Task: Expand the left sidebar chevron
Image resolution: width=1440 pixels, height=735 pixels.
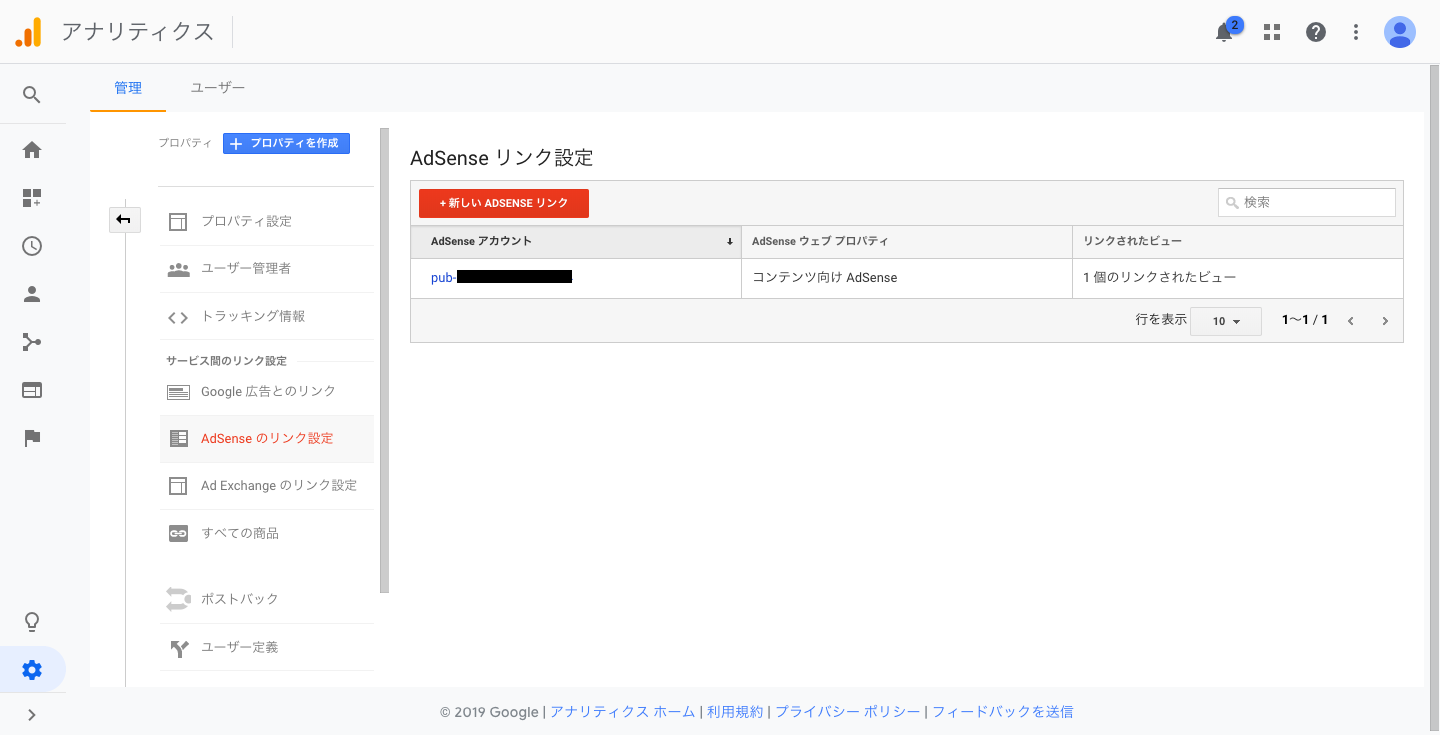Action: point(32,715)
